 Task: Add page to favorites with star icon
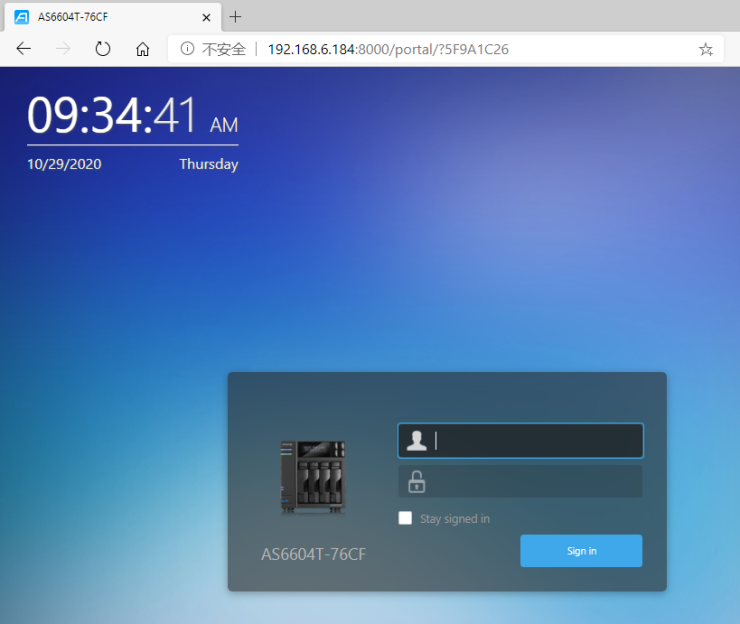[x=706, y=49]
